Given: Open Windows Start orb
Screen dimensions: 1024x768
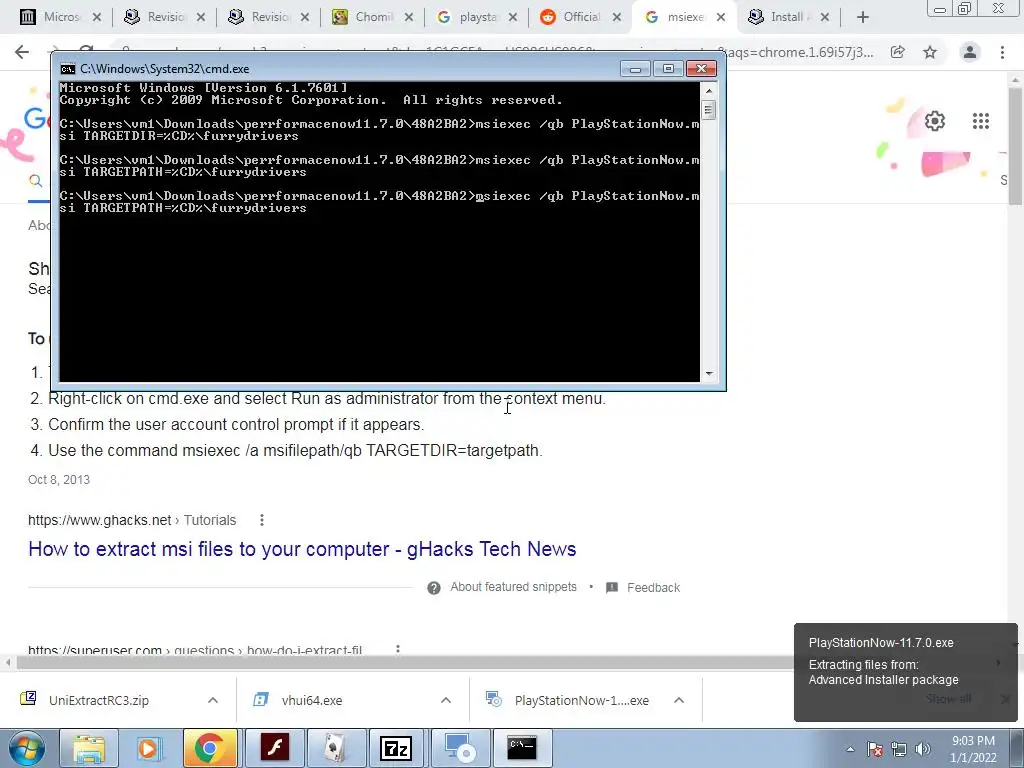Looking at the screenshot, I should (26, 748).
